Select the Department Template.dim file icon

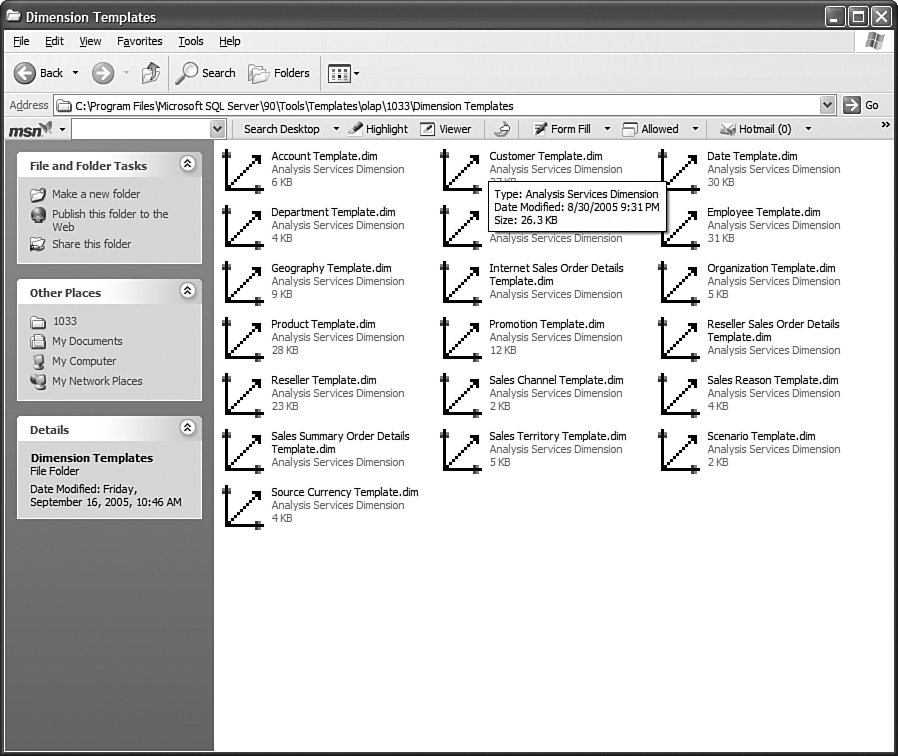point(243,227)
